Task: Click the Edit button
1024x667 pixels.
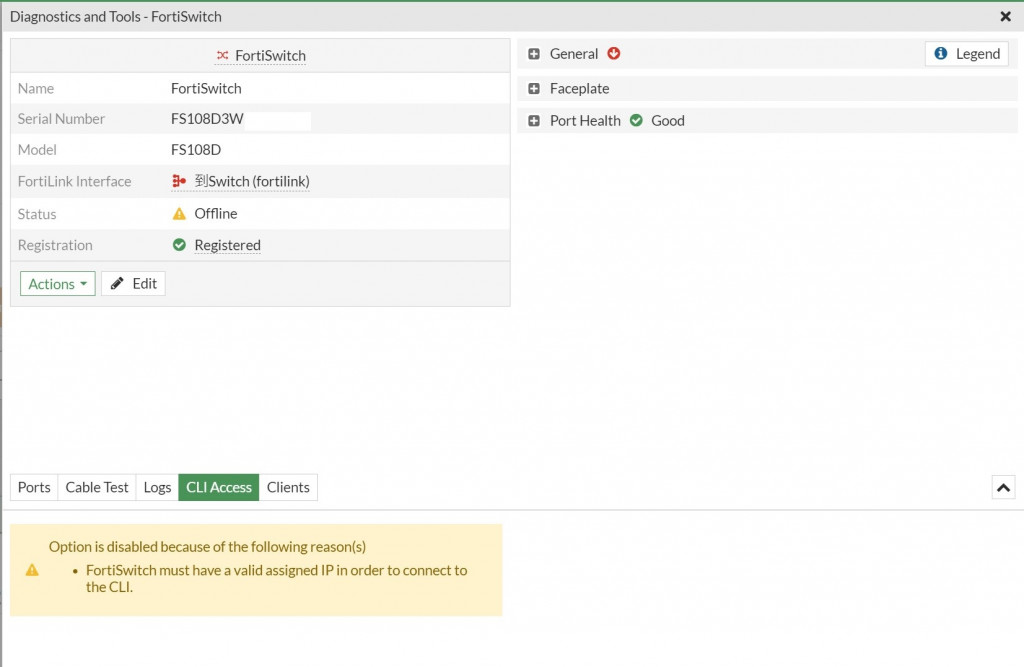Action: (133, 284)
